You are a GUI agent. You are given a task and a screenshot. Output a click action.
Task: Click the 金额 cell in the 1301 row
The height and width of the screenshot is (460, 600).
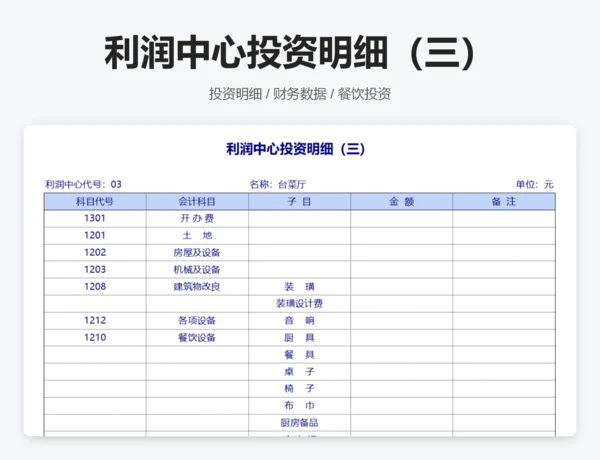[x=401, y=219]
